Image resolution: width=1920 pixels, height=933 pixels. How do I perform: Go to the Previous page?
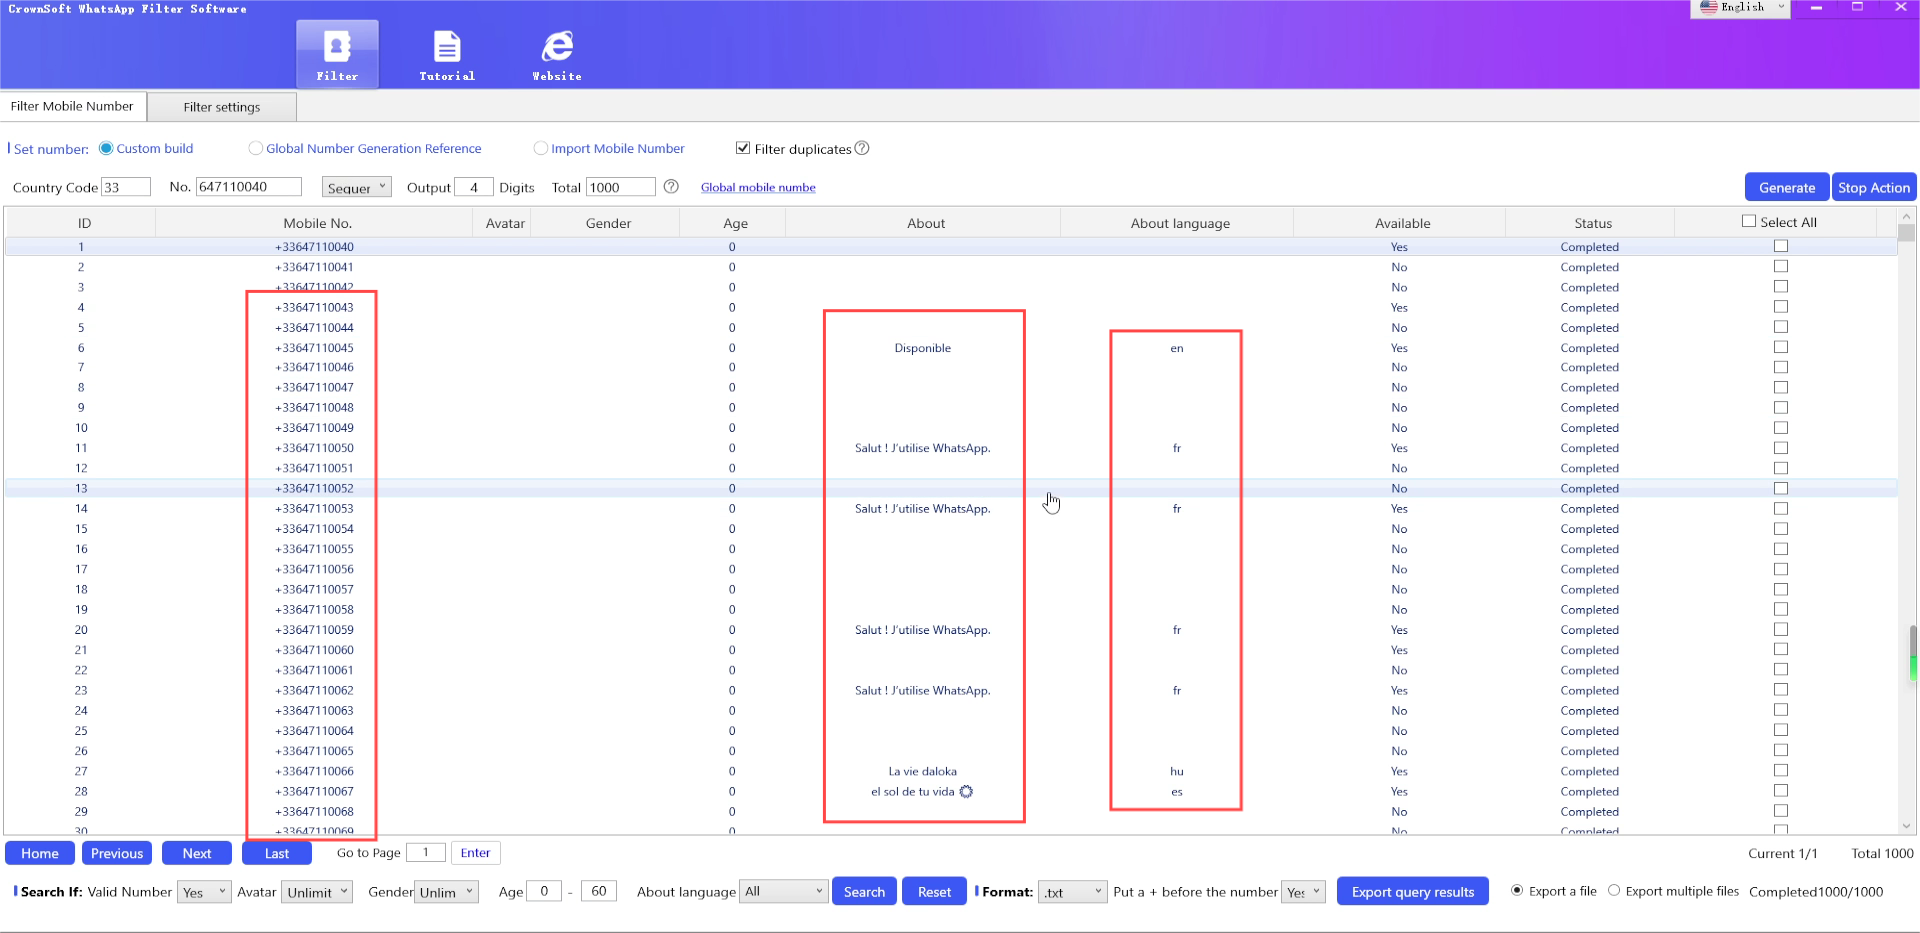tap(117, 853)
